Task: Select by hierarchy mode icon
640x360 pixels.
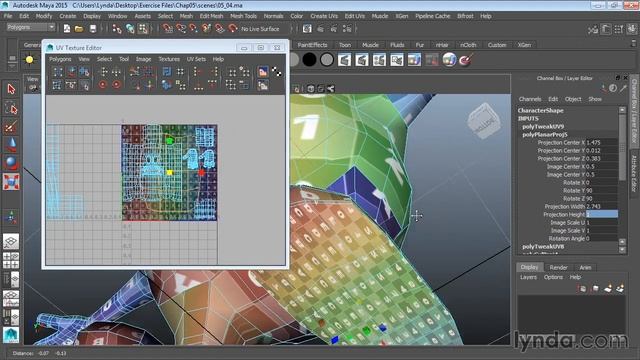Action: click(117, 29)
